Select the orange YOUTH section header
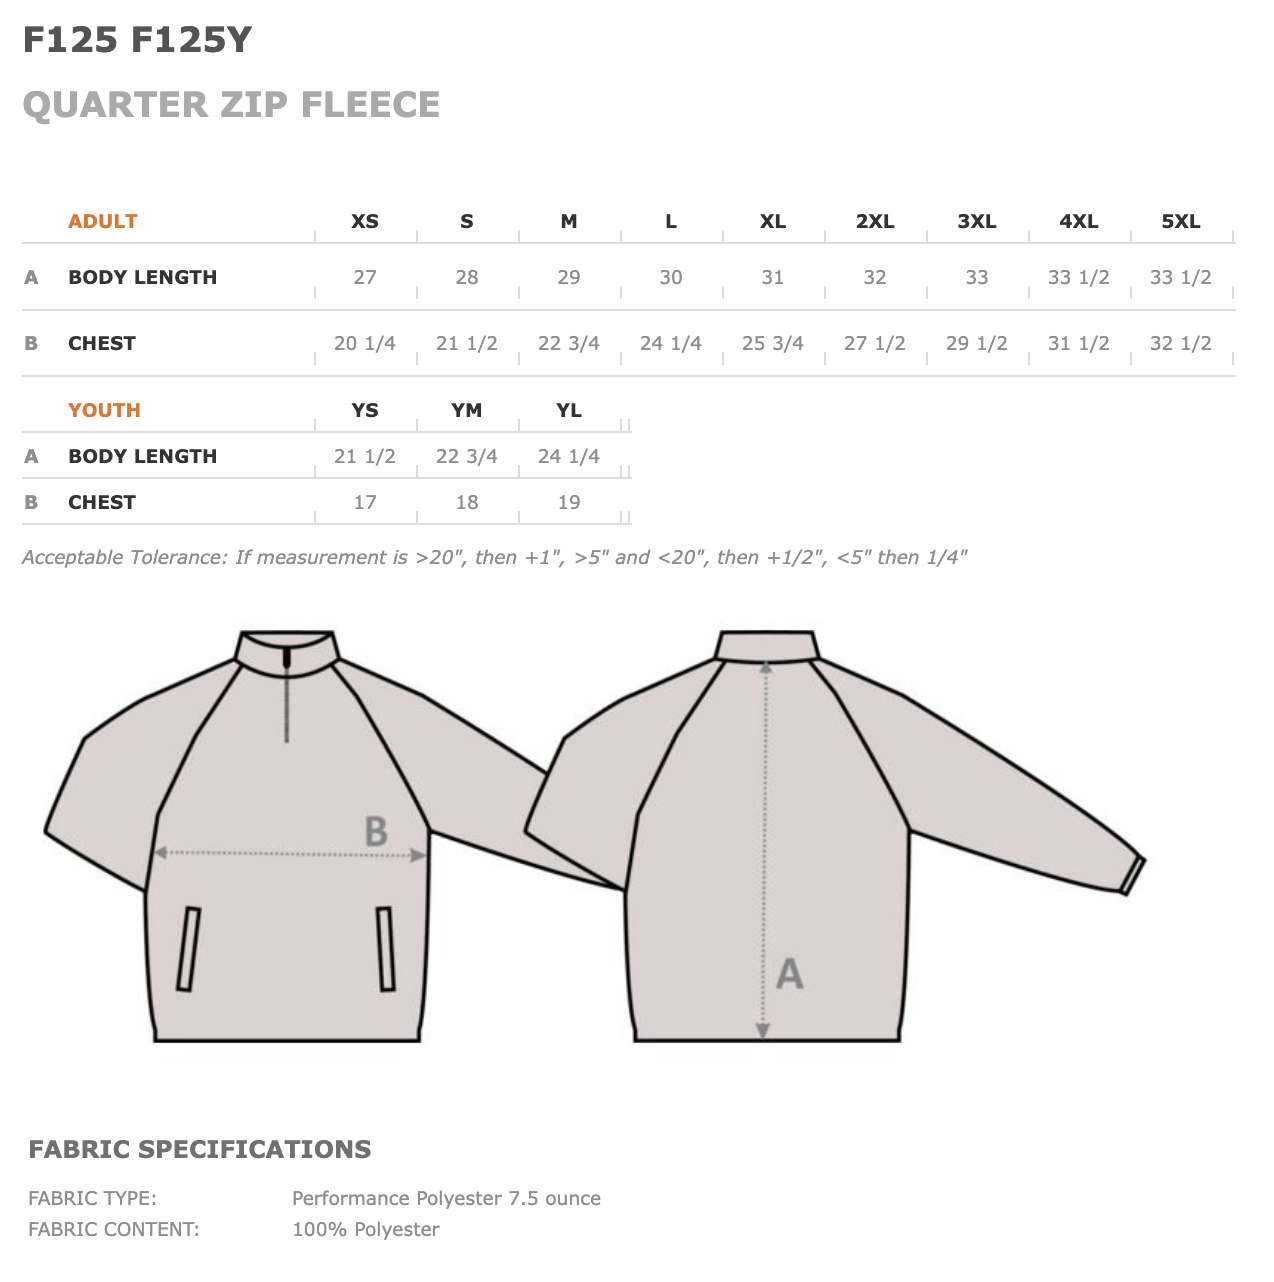1274x1282 pixels. (104, 410)
